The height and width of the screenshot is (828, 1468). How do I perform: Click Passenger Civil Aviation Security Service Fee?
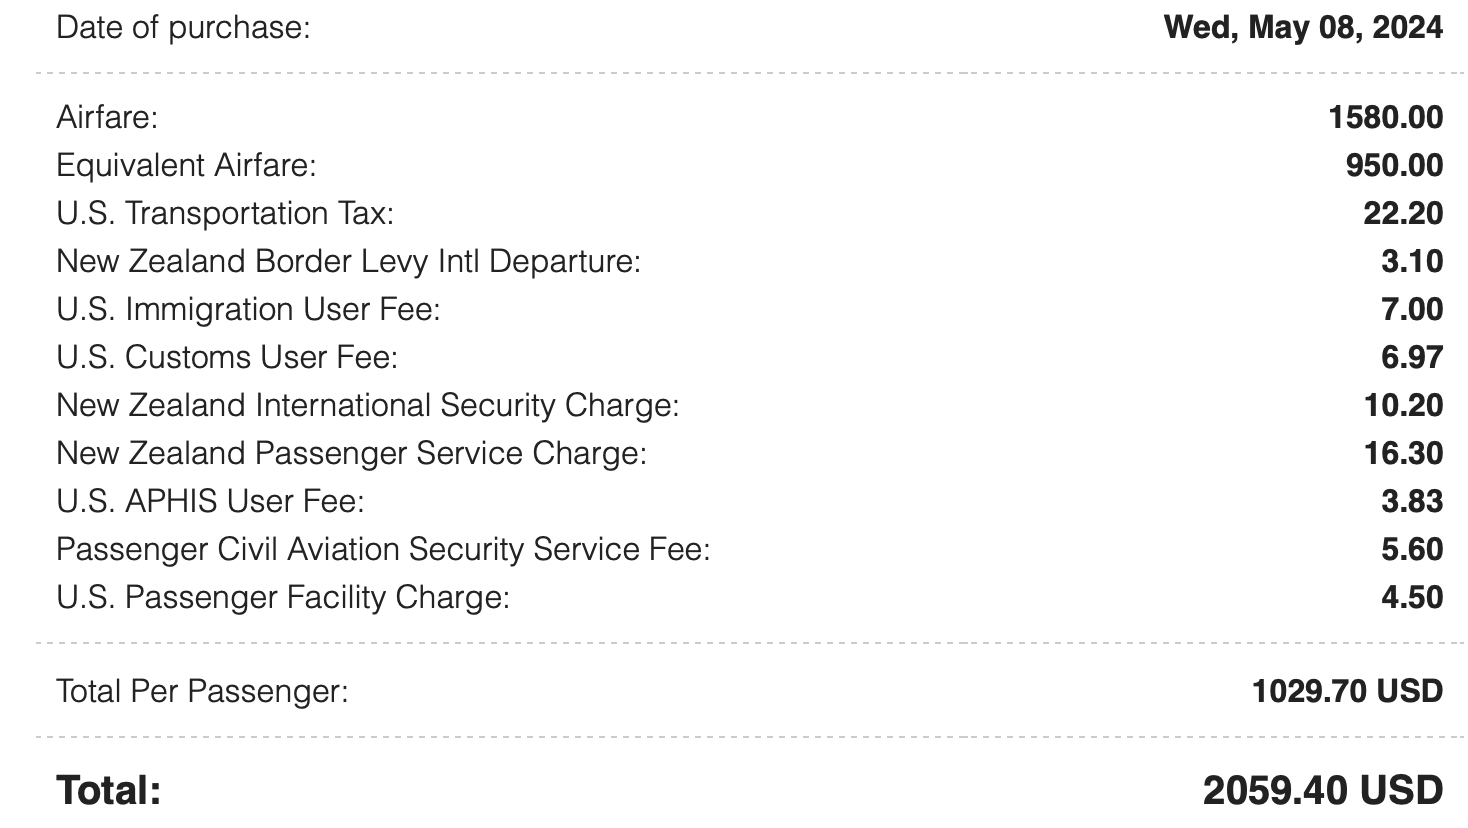point(383,549)
